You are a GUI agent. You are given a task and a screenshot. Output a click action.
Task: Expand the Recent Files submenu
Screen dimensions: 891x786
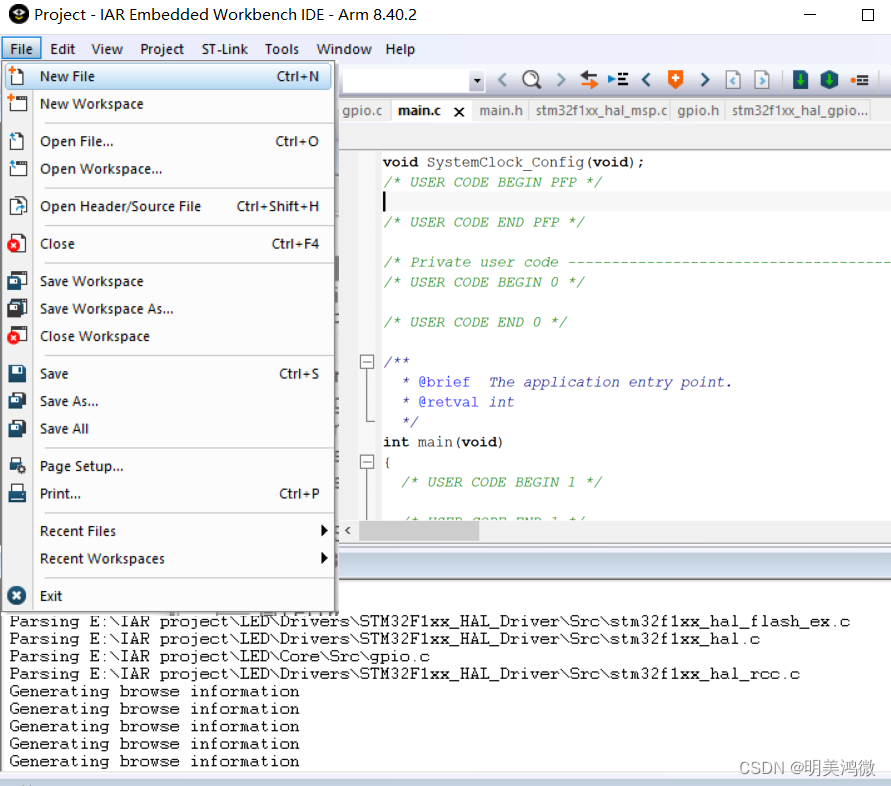324,530
